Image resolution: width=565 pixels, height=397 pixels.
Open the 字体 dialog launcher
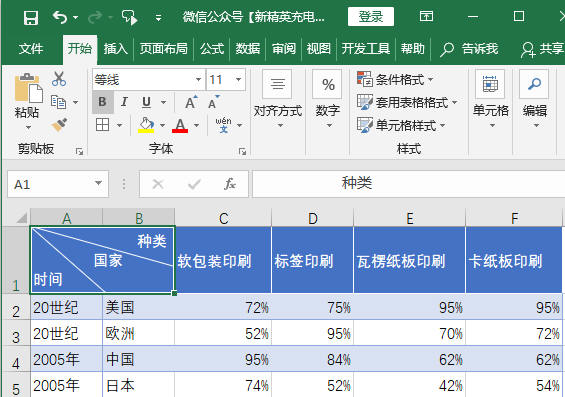click(242, 151)
